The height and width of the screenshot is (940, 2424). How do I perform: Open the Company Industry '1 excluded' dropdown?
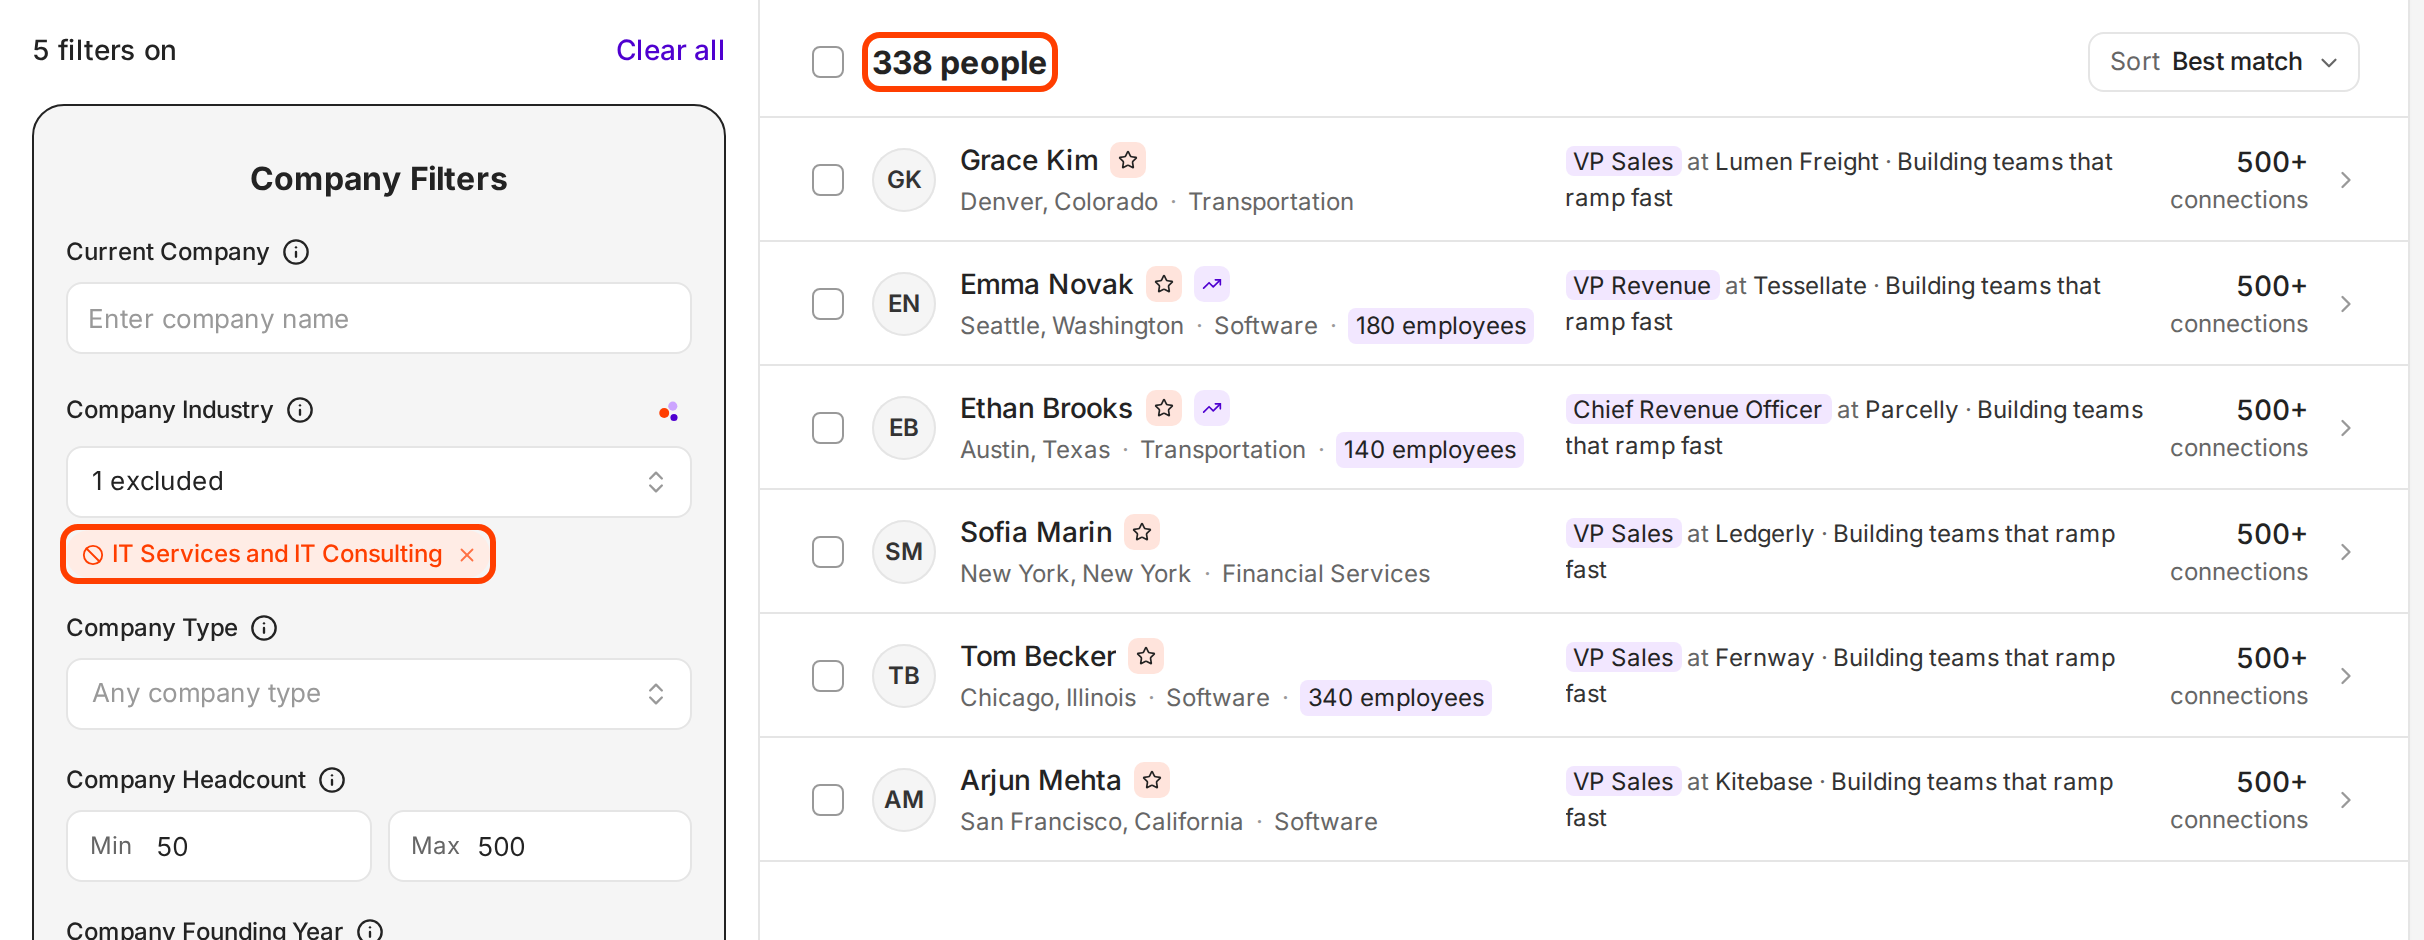[378, 482]
